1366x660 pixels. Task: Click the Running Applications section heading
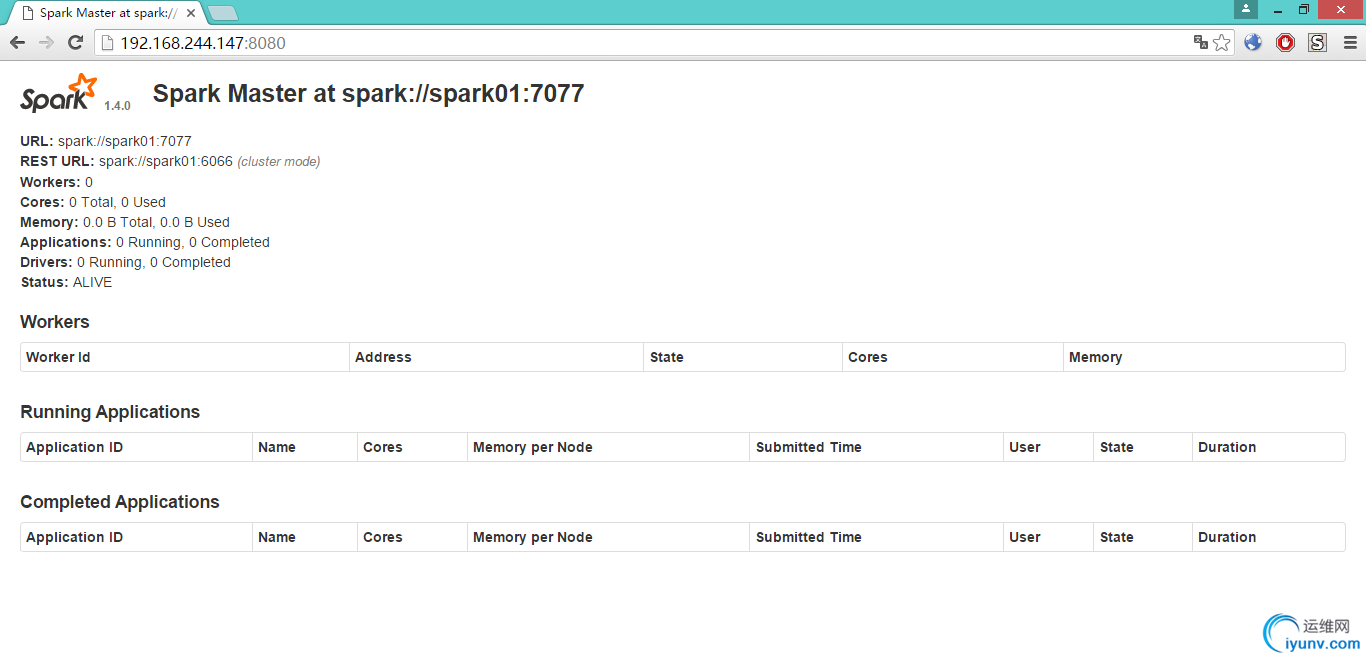pos(110,412)
